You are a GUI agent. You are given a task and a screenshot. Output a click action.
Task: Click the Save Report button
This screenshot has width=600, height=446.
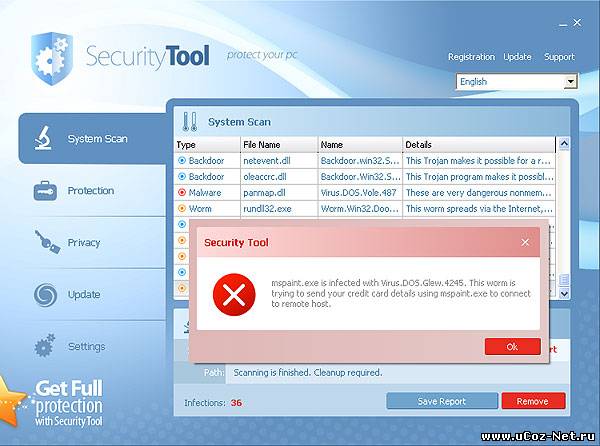(x=442, y=401)
